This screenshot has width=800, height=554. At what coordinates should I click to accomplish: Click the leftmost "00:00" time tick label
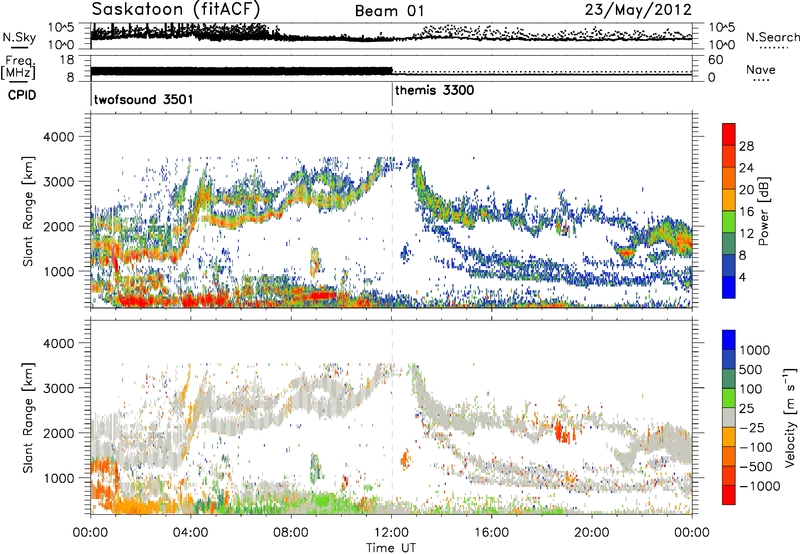(x=90, y=533)
